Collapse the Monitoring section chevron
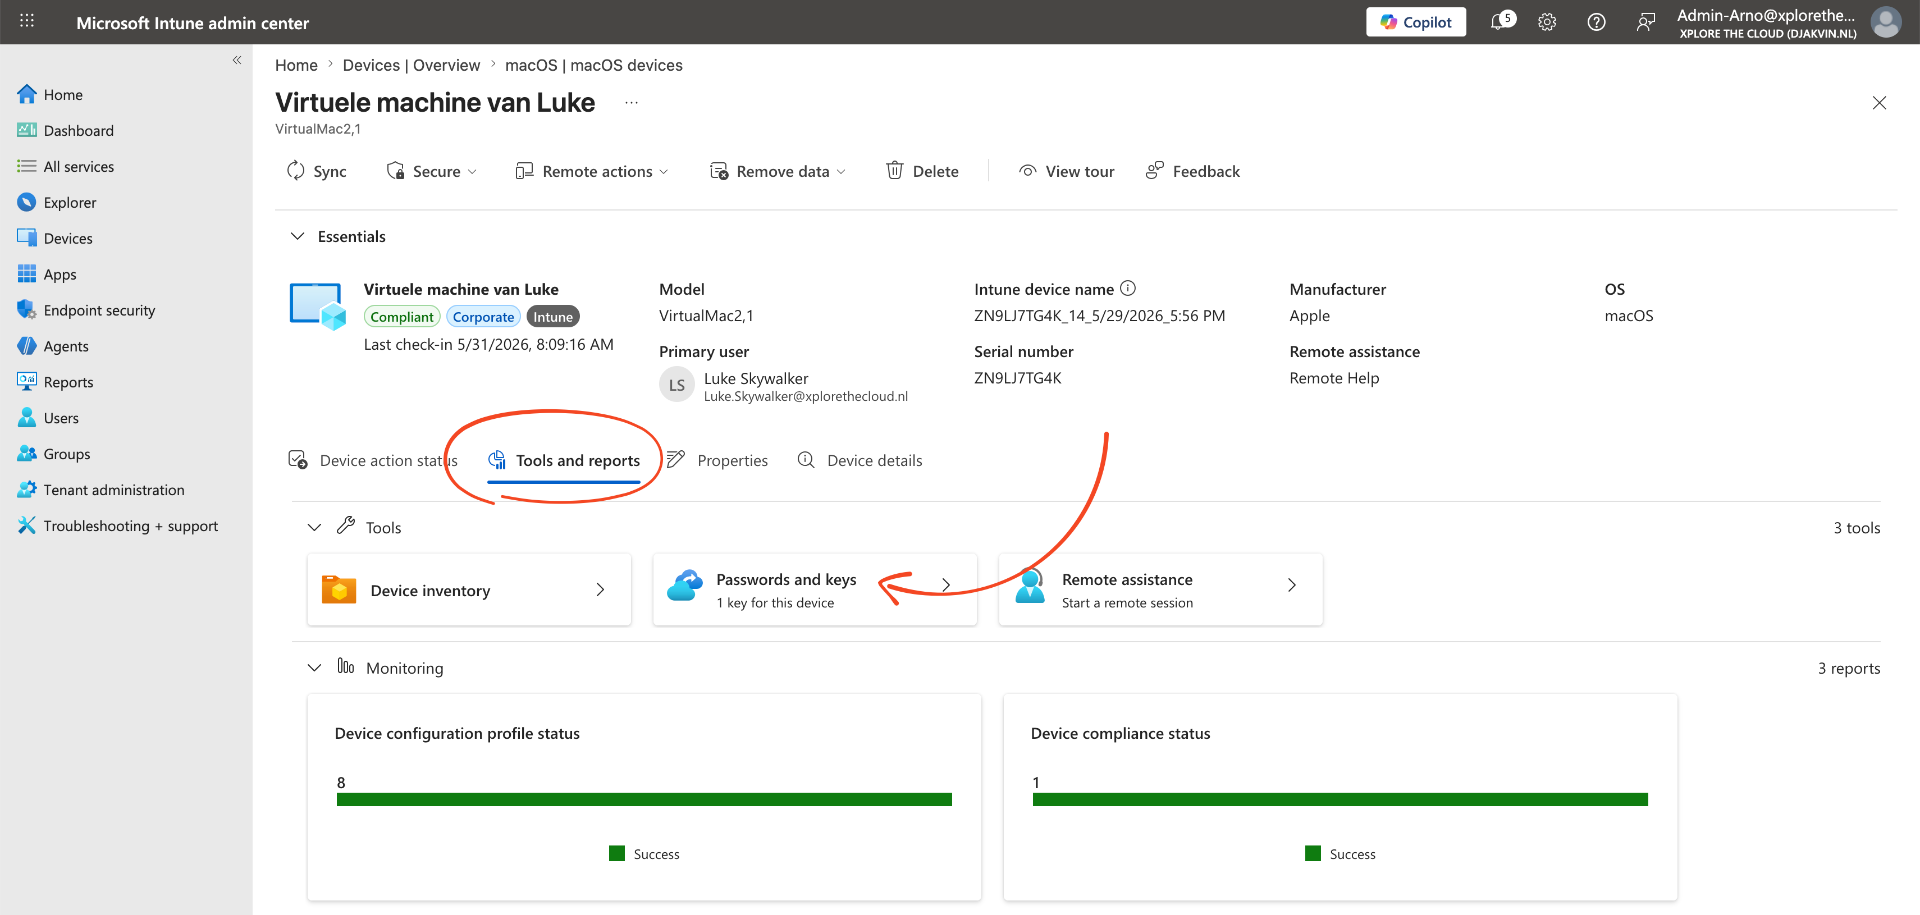The width and height of the screenshot is (1920, 915). pyautogui.click(x=314, y=668)
